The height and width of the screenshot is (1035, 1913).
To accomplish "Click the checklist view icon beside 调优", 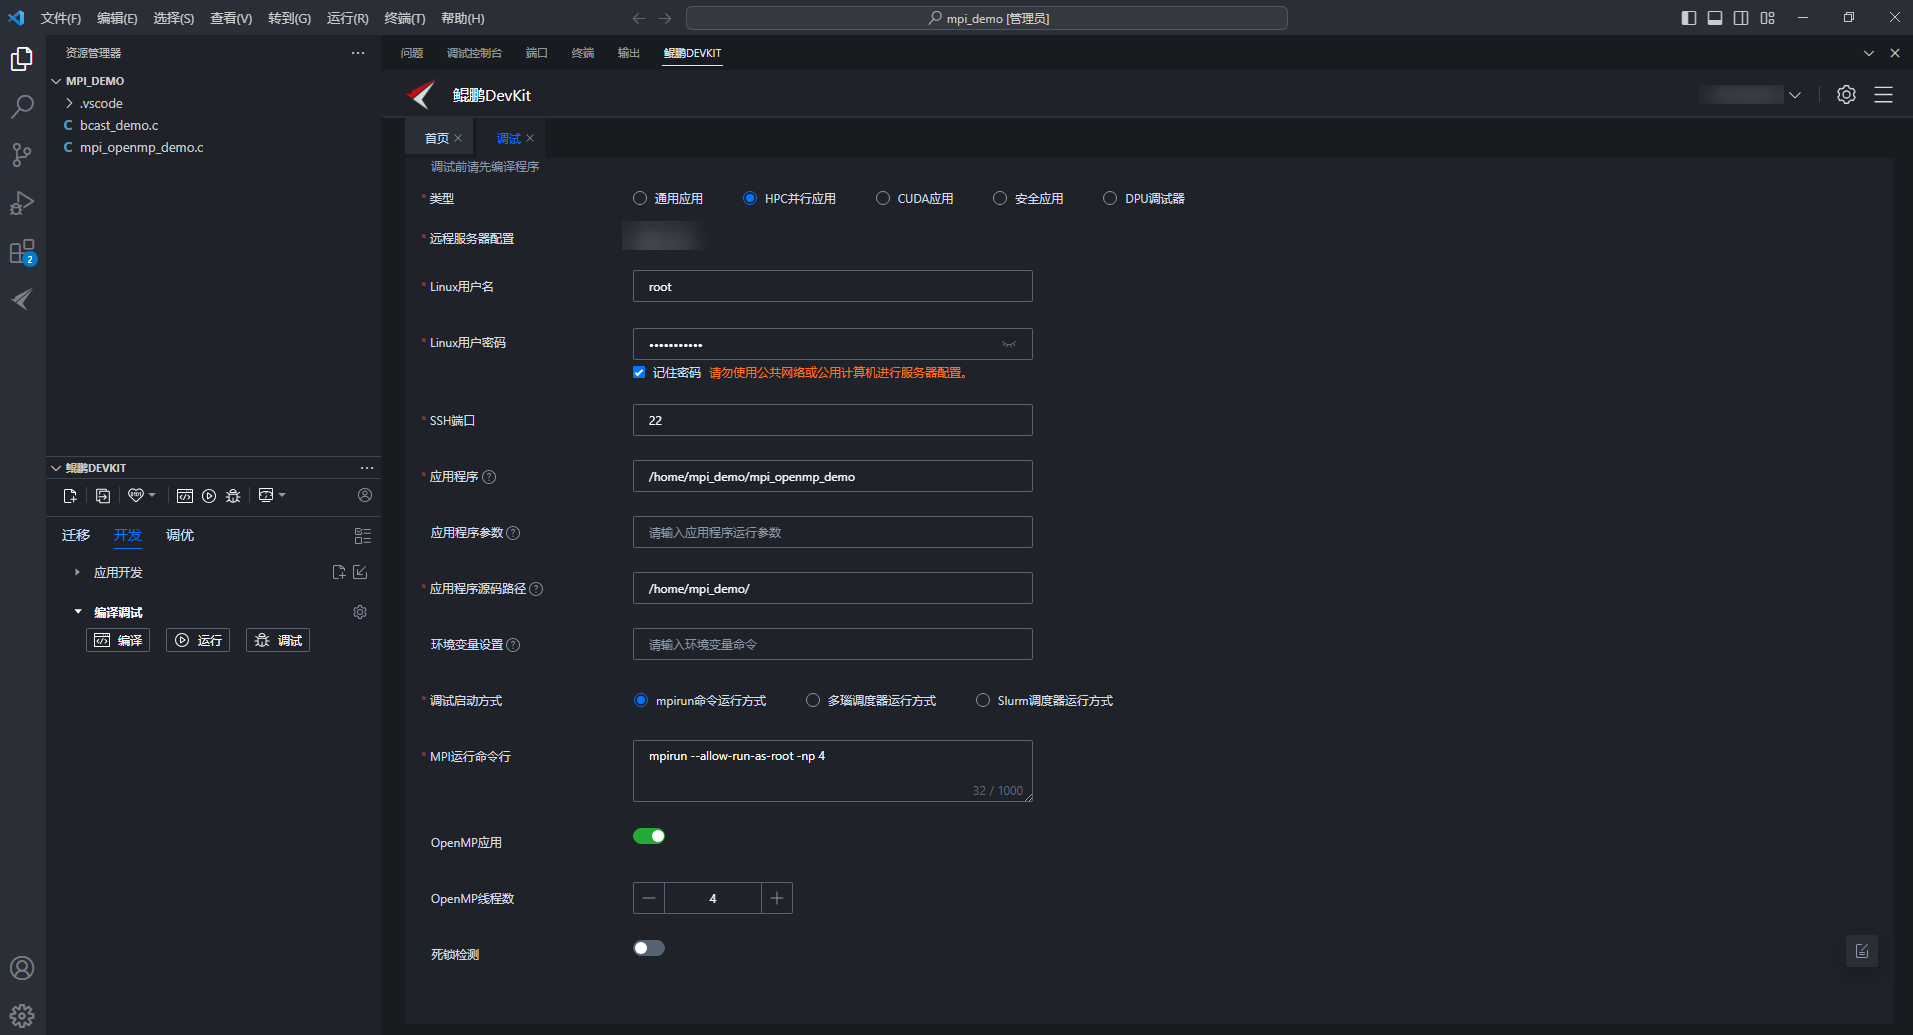I will point(363,536).
